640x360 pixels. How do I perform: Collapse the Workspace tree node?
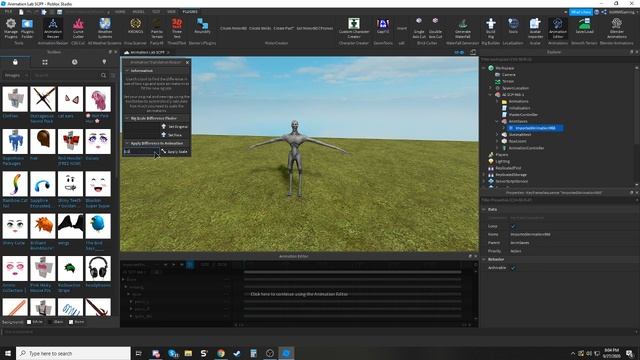pos(484,68)
